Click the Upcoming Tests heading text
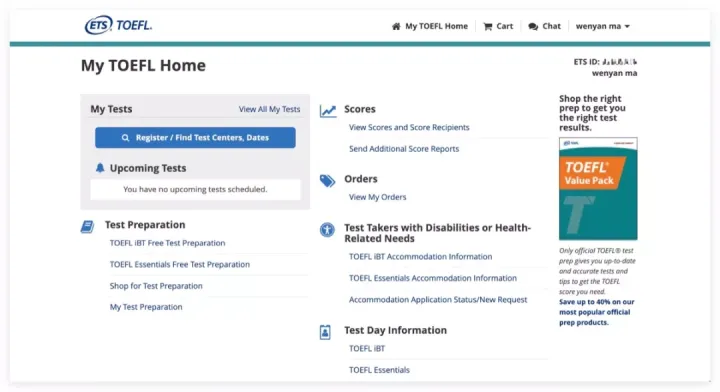This screenshot has width=720, height=392. tap(148, 168)
